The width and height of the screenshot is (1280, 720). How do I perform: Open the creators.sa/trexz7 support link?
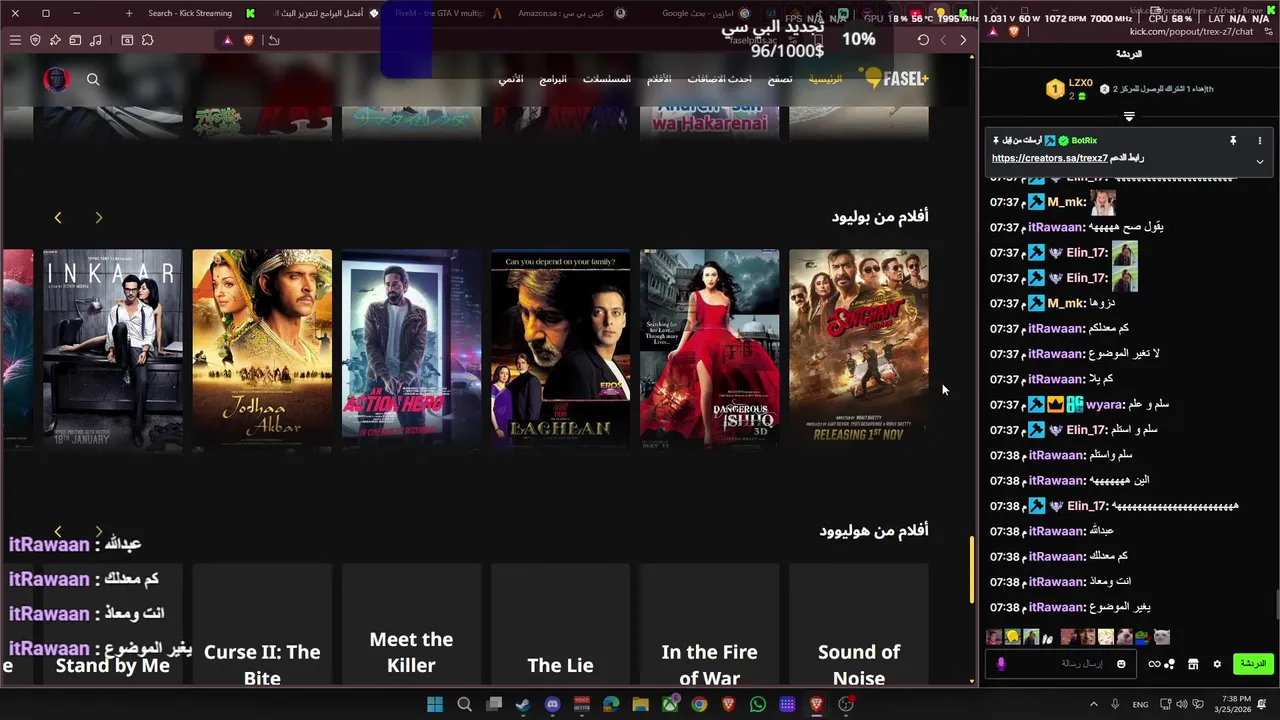coord(1050,158)
